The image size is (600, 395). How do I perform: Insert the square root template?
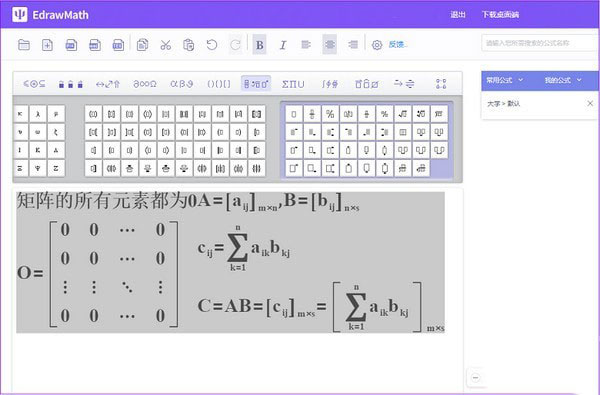pos(403,114)
